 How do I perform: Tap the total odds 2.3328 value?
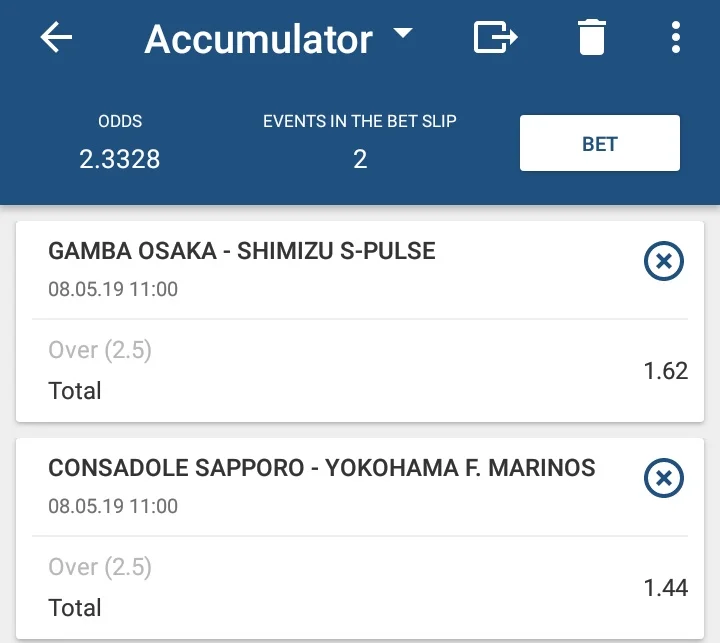120,159
